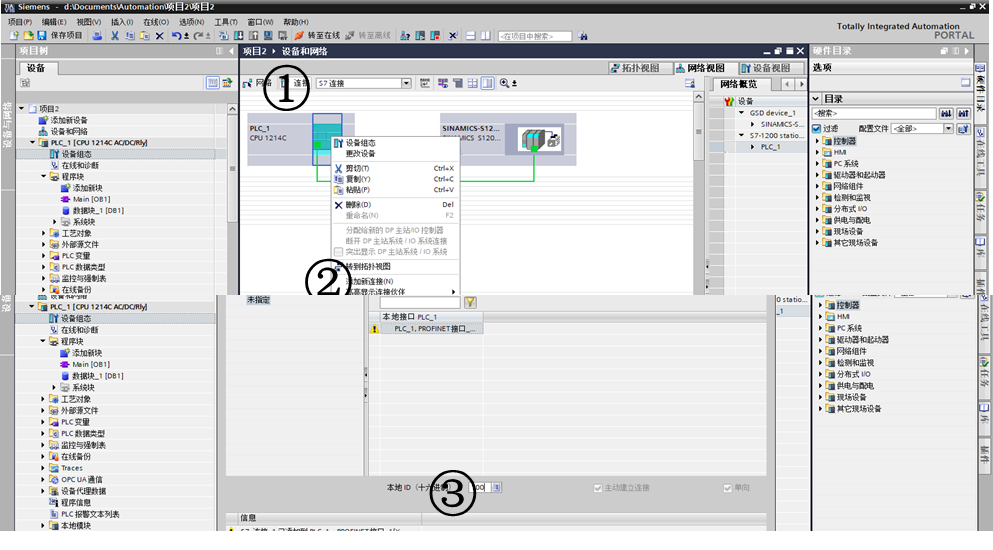The height and width of the screenshot is (550, 993).
Task: Open the 在线(O) menu
Action: coord(156,22)
